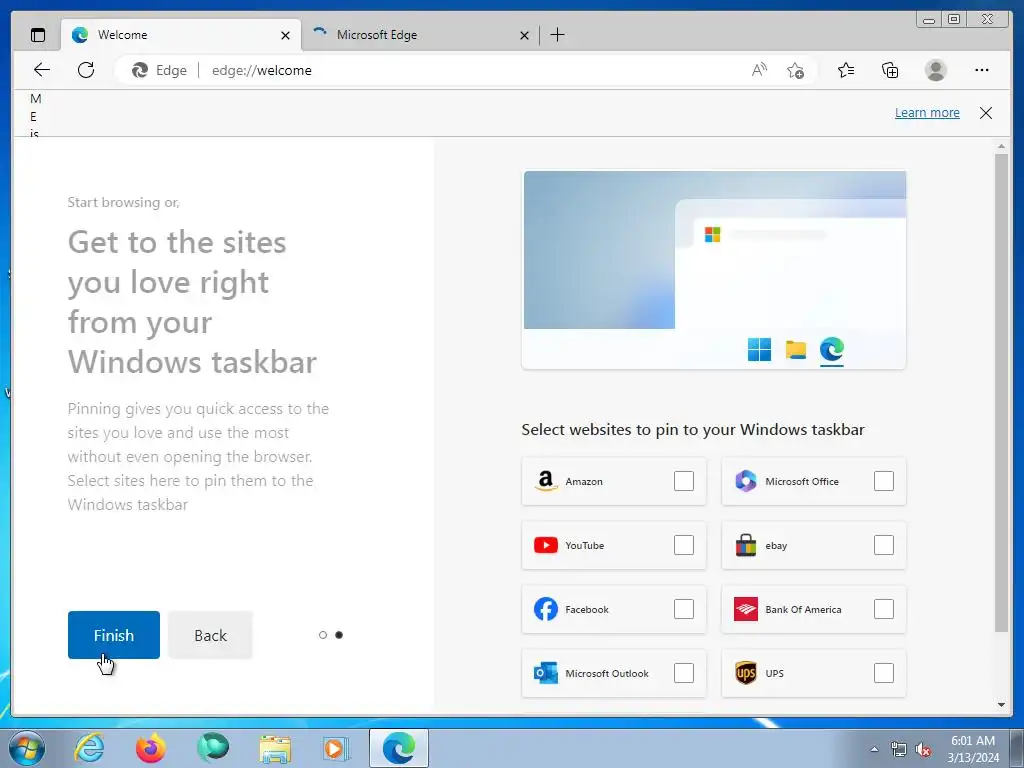This screenshot has height=768, width=1024.
Task: Check the Microsoft Office checkbox
Action: point(884,481)
